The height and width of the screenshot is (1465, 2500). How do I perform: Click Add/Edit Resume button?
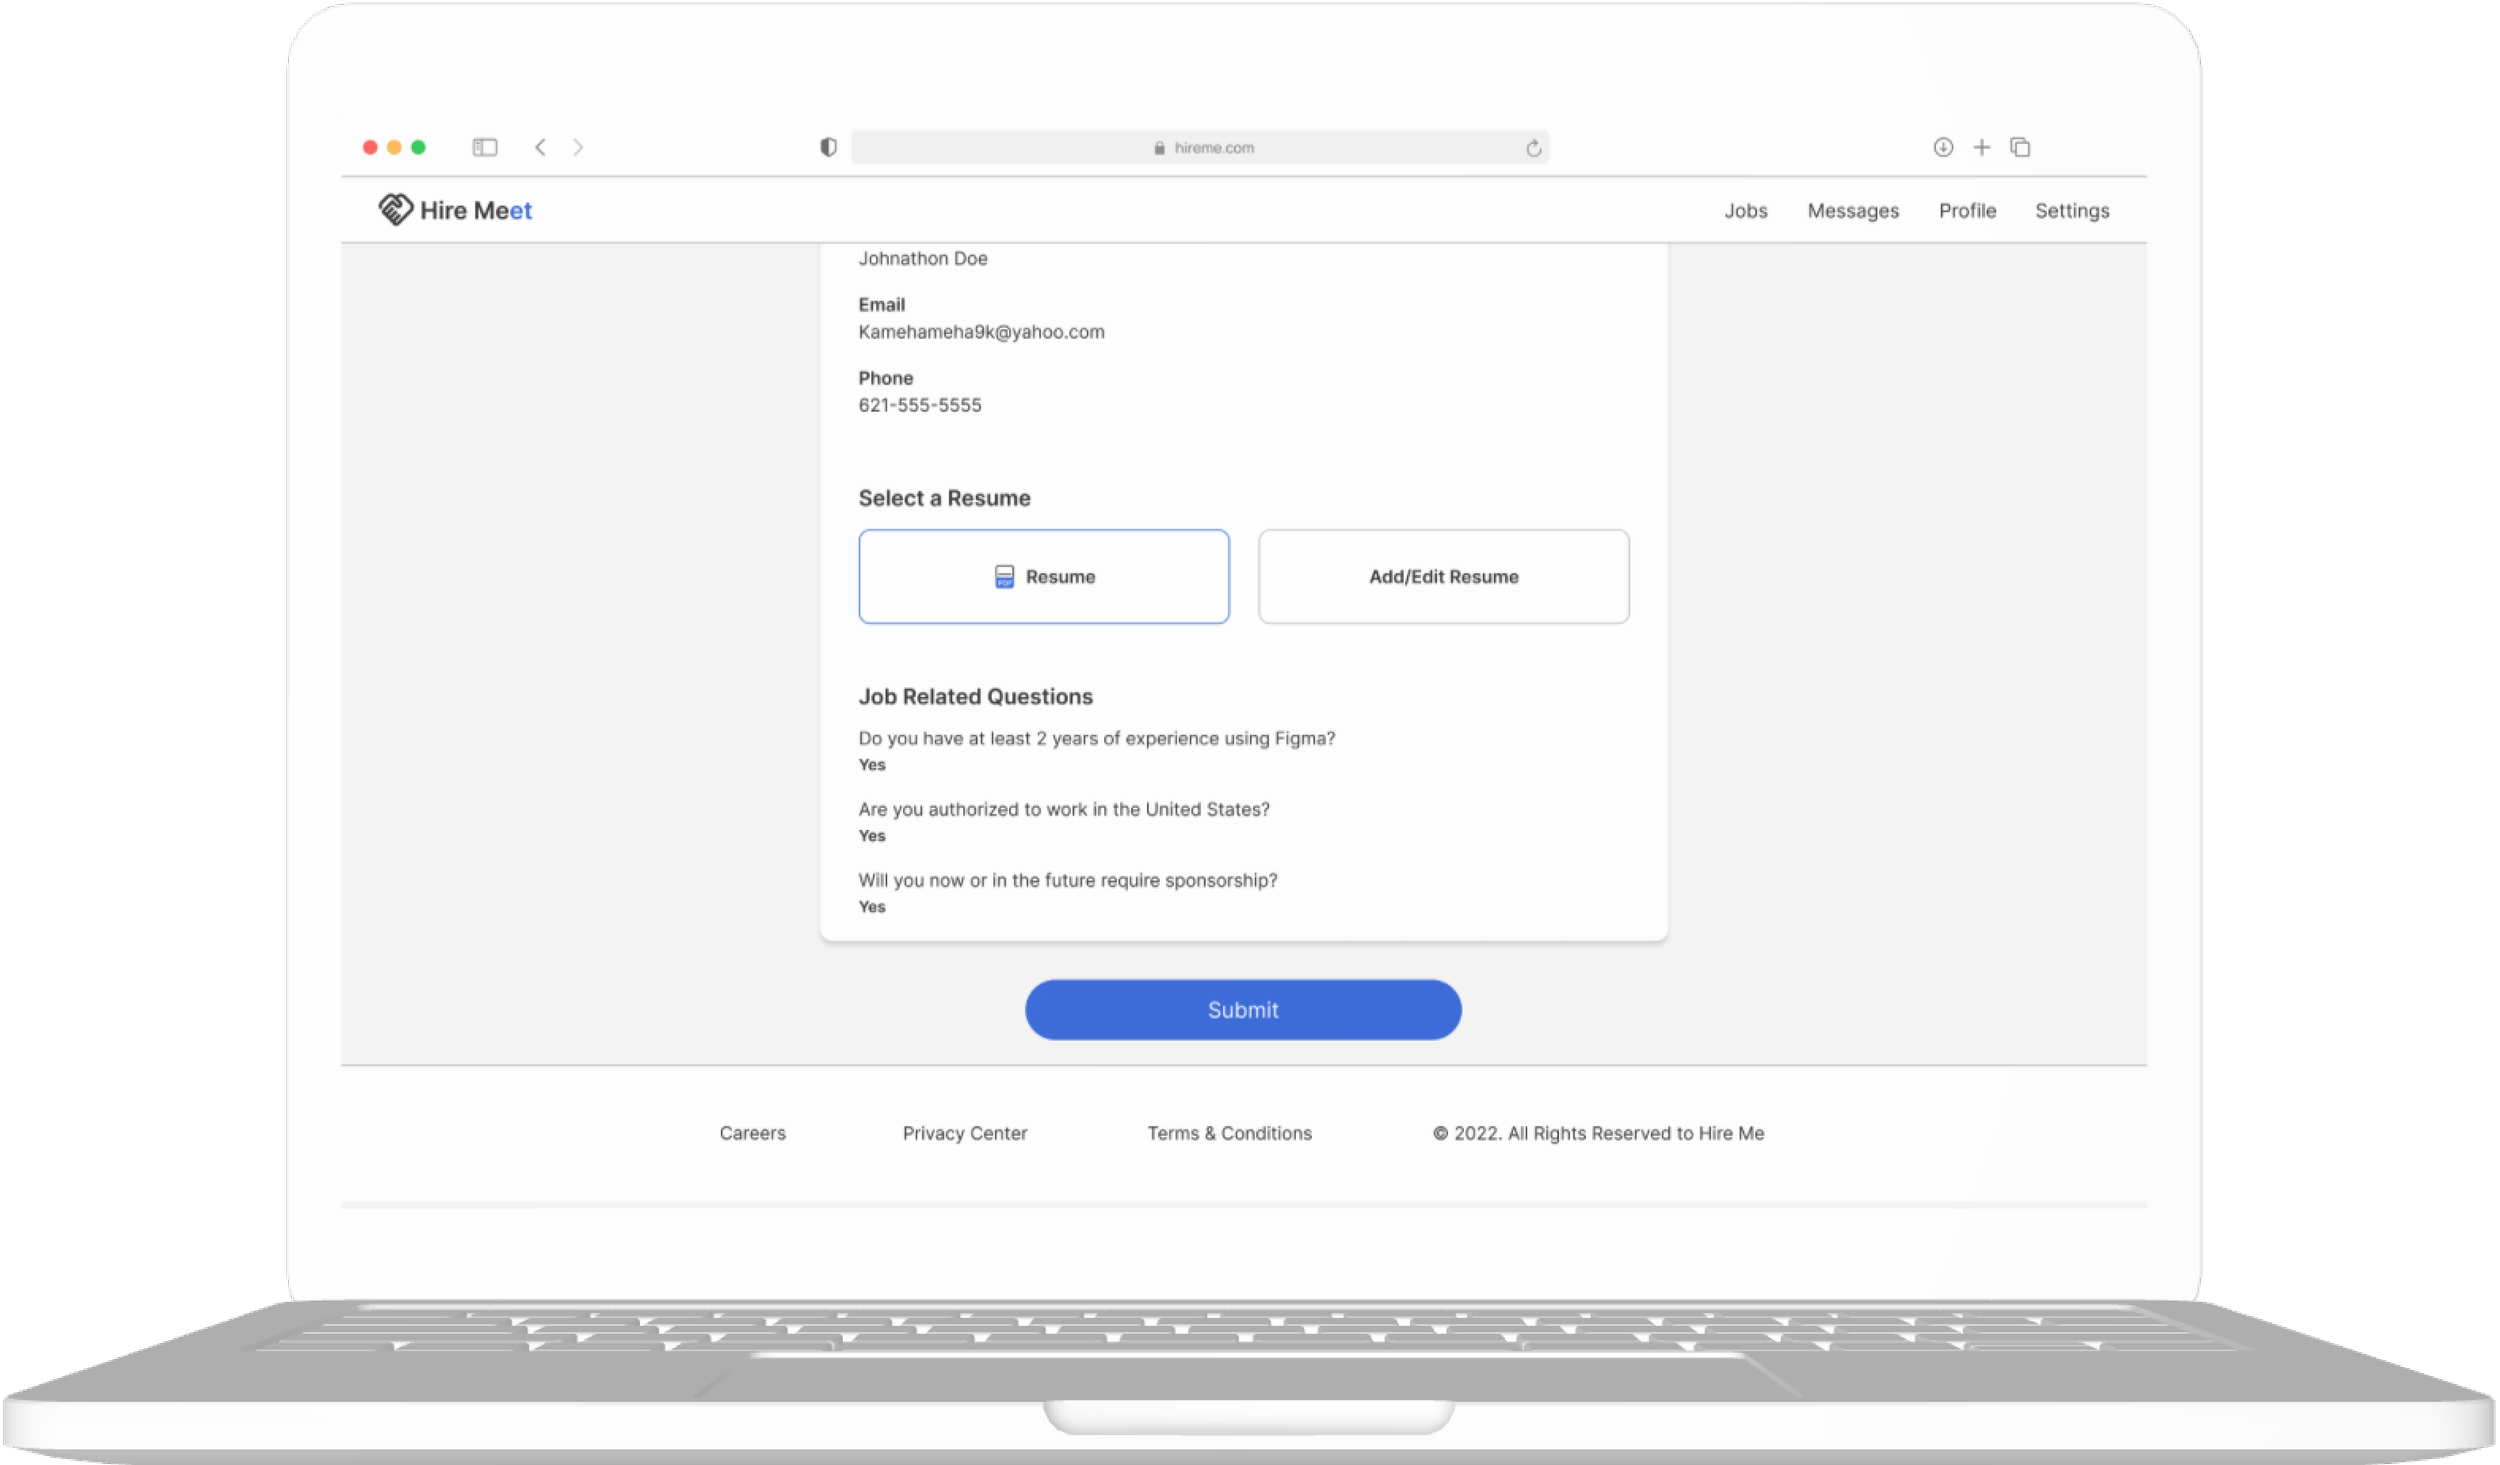tap(1443, 576)
